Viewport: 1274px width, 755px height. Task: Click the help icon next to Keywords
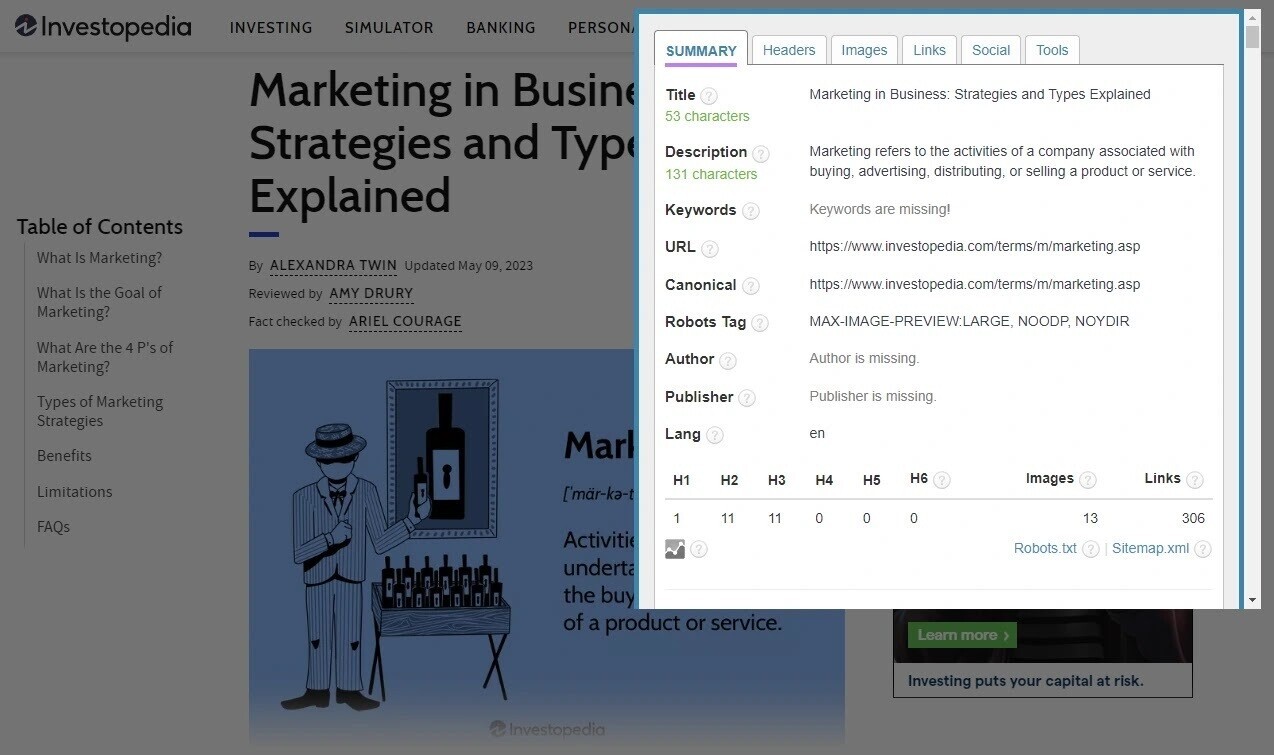click(751, 211)
